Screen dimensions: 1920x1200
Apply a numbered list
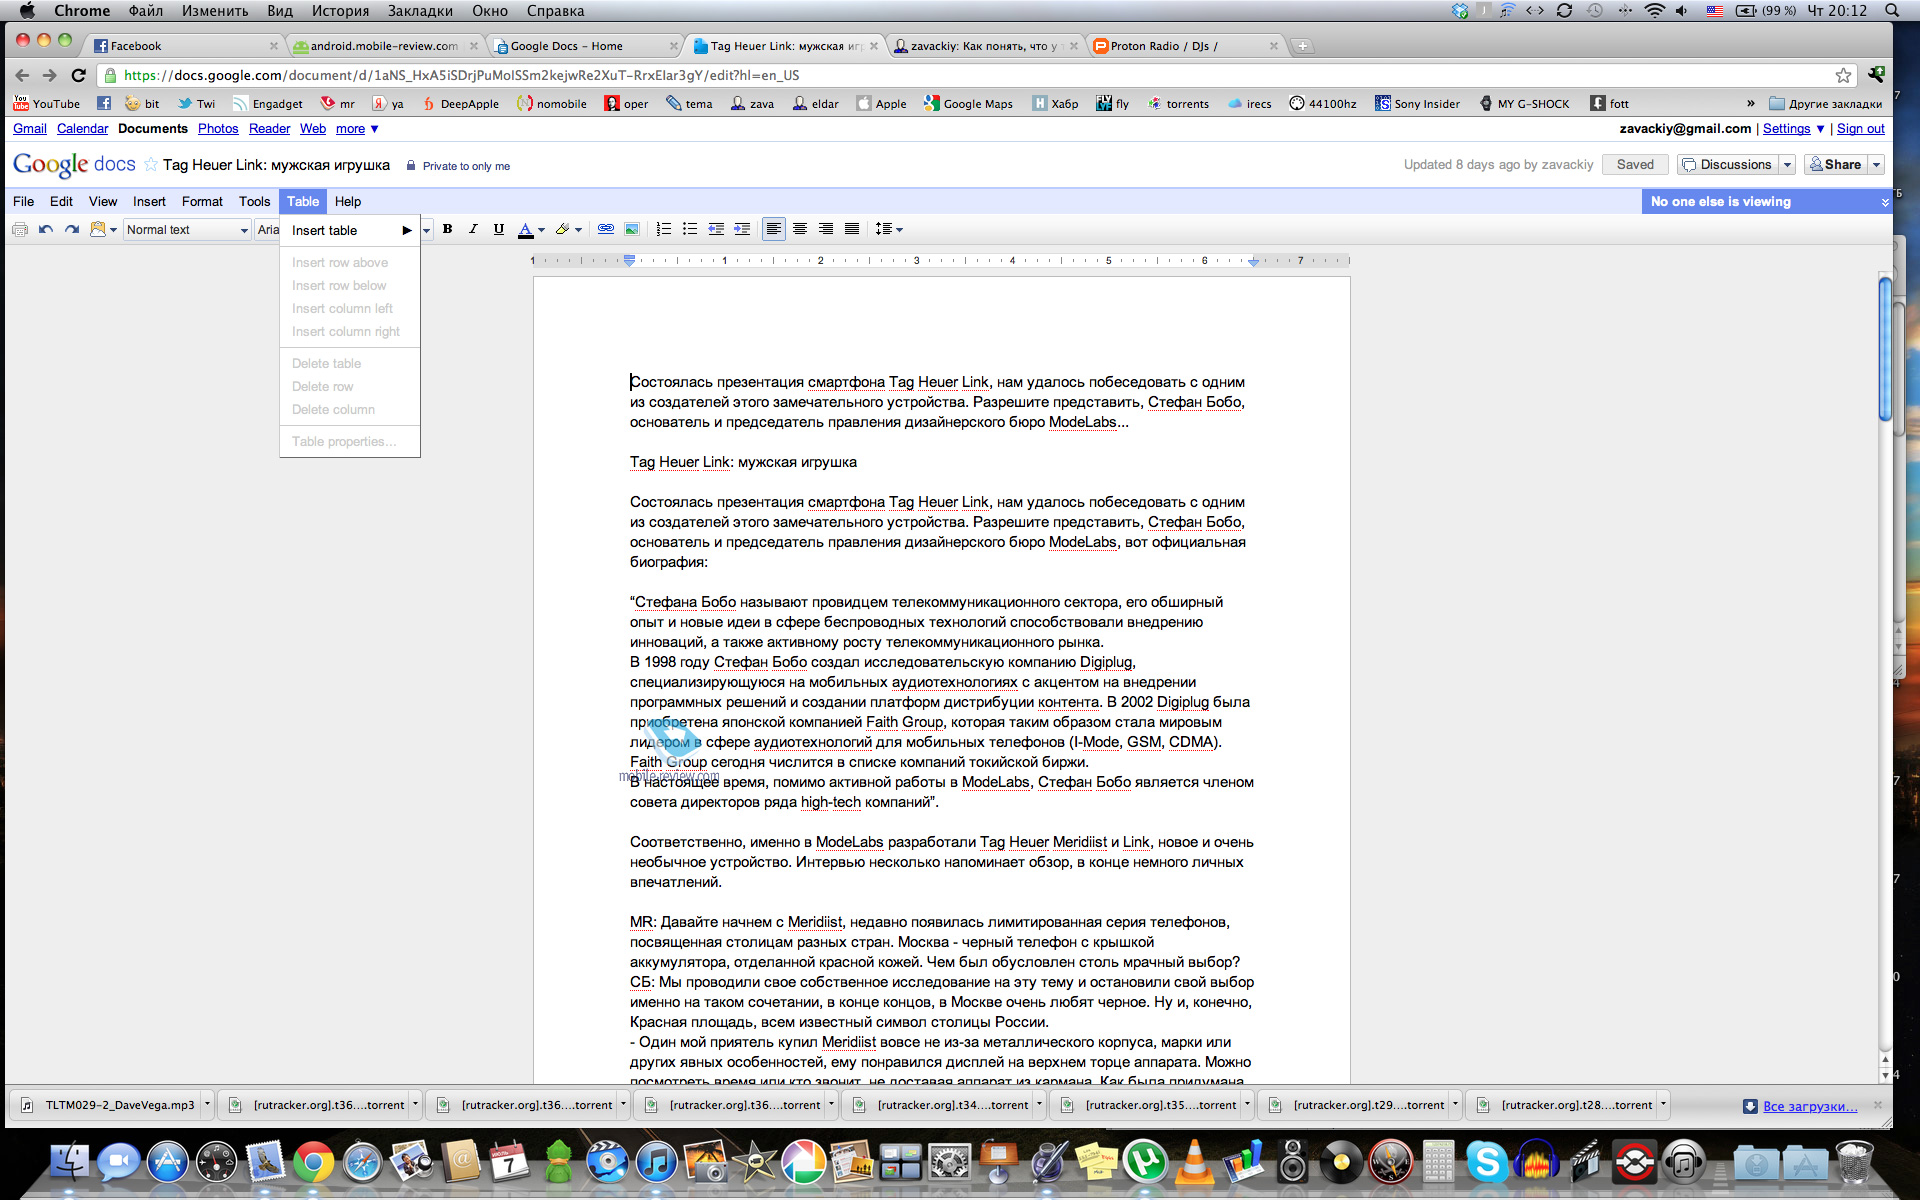pyautogui.click(x=664, y=230)
